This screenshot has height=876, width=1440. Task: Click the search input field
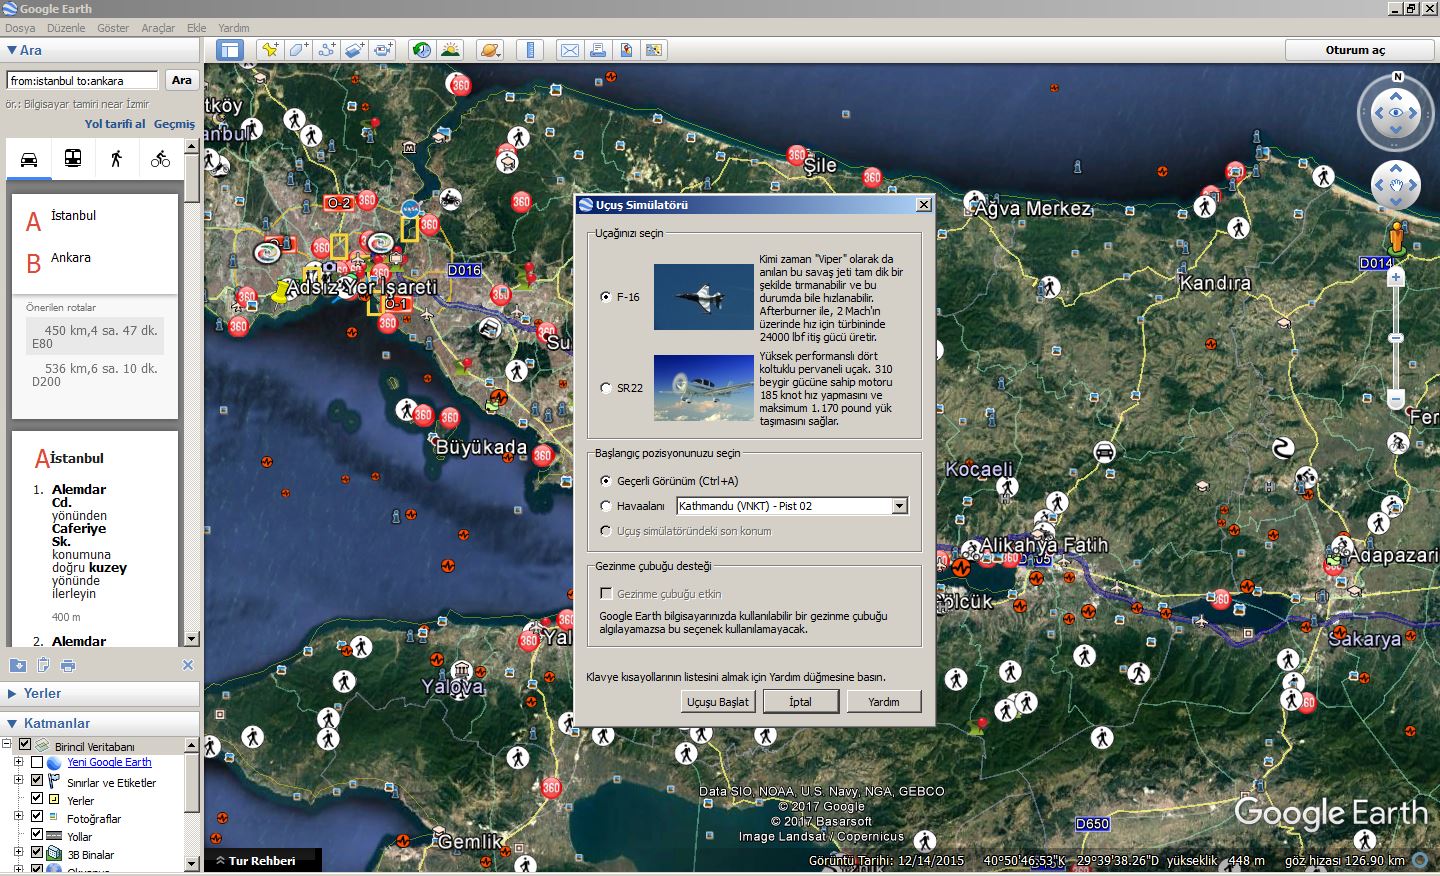coord(82,80)
